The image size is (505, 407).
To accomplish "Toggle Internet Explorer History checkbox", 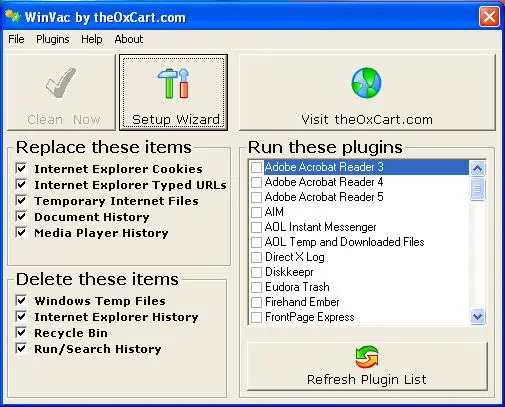I will 21,316.
